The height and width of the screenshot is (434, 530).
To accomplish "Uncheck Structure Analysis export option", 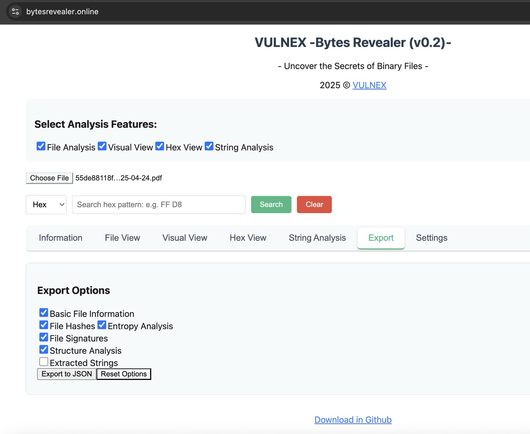I will pyautogui.click(x=44, y=349).
